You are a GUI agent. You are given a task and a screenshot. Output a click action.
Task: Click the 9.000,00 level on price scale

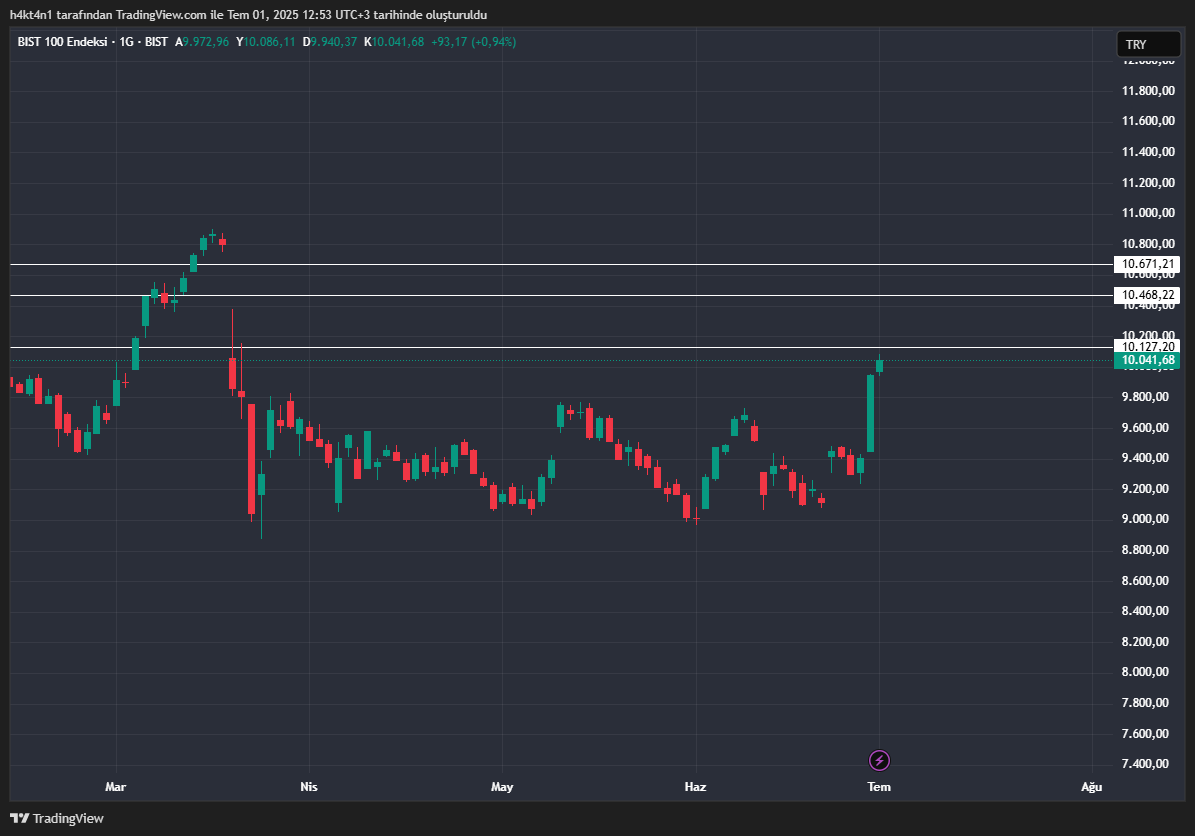pos(1144,519)
